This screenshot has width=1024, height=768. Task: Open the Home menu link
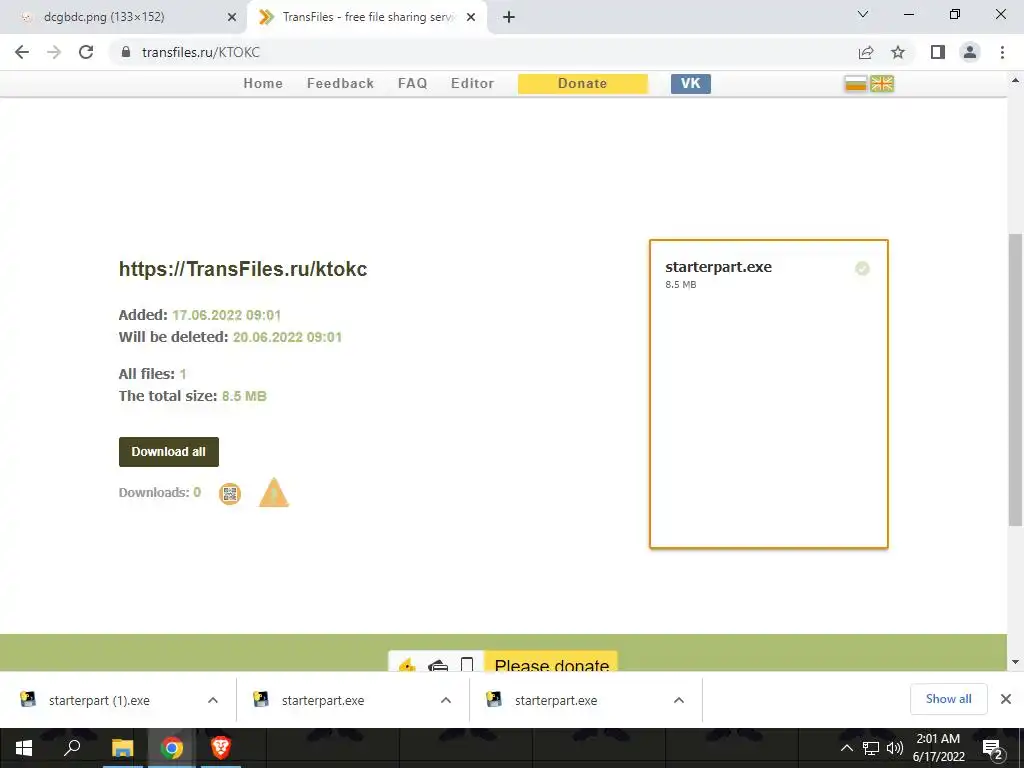263,84
